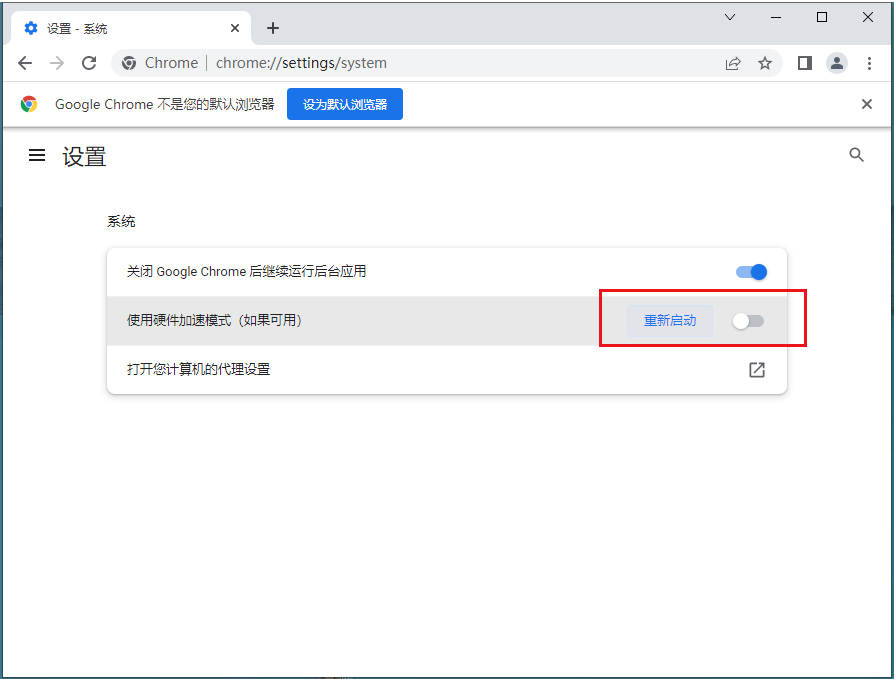
Task: Open the profile avatar menu
Action: (836, 63)
